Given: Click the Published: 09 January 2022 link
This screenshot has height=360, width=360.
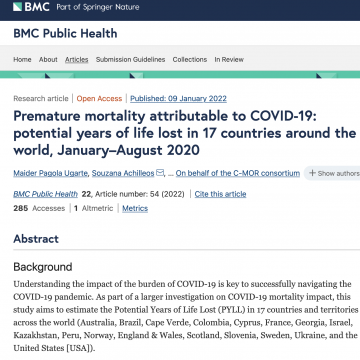Looking at the screenshot, I should [178, 99].
